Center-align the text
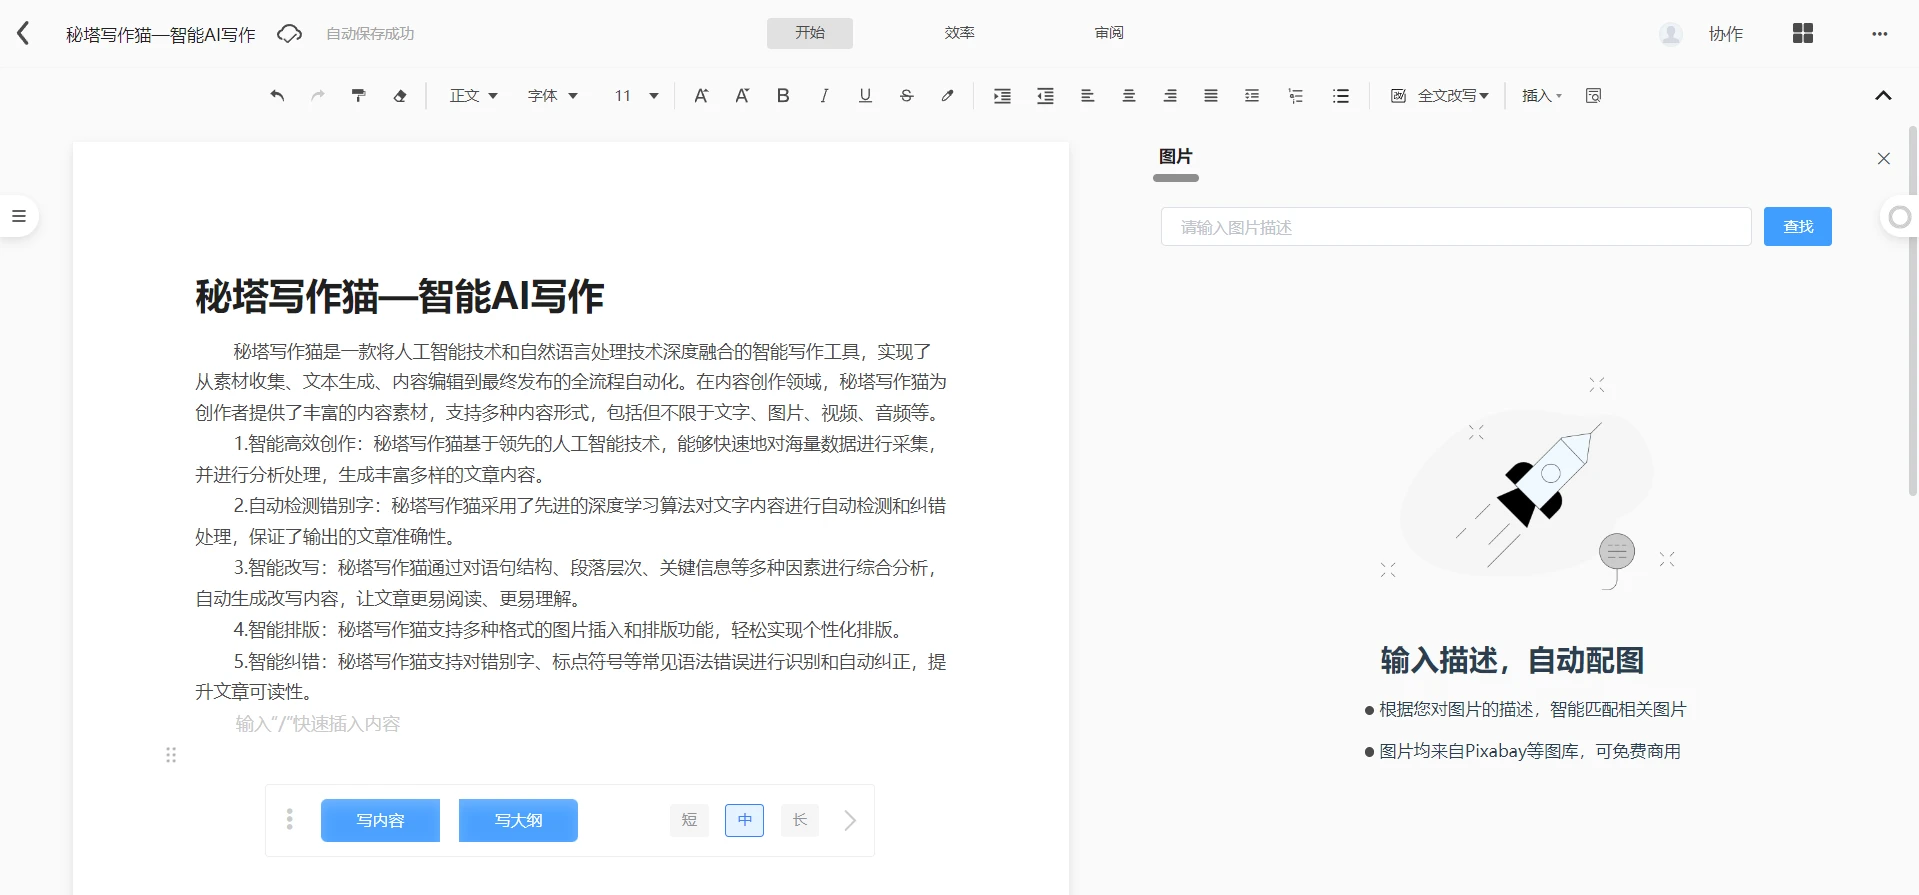This screenshot has width=1919, height=895. coord(1129,96)
